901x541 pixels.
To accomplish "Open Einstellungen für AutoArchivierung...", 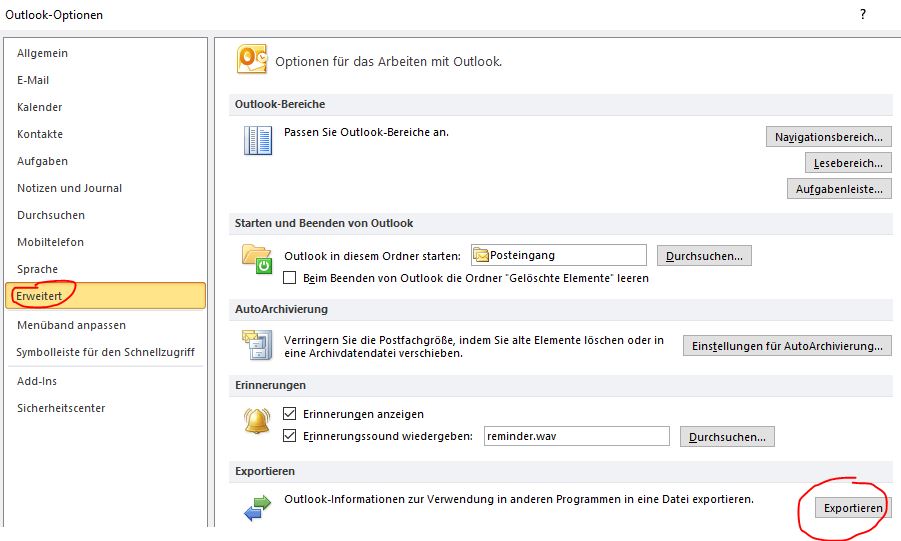I will click(787, 346).
